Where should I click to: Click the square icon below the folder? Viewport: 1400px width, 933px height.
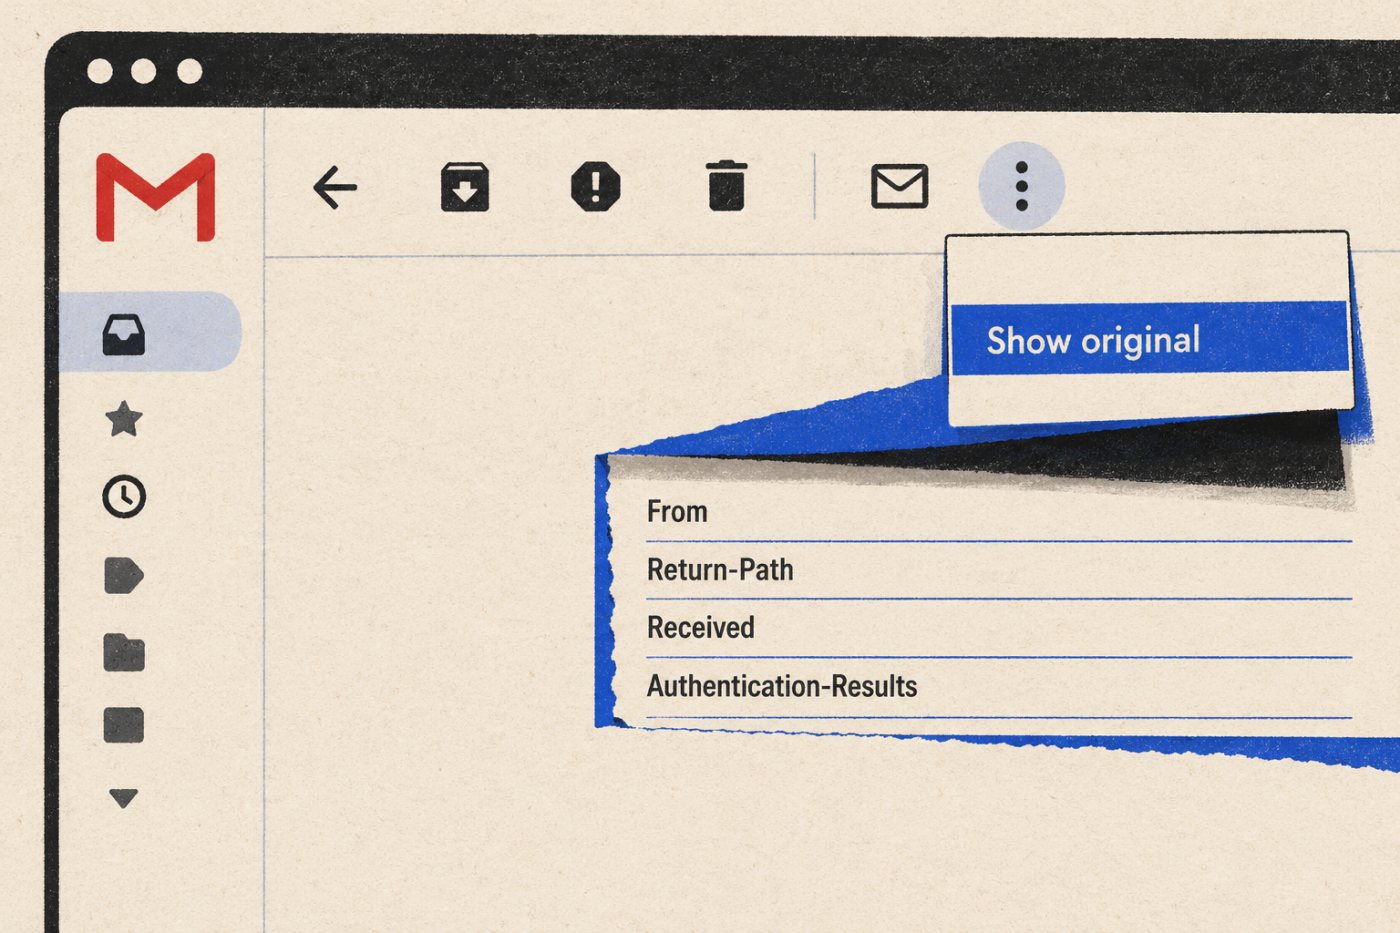pos(124,725)
